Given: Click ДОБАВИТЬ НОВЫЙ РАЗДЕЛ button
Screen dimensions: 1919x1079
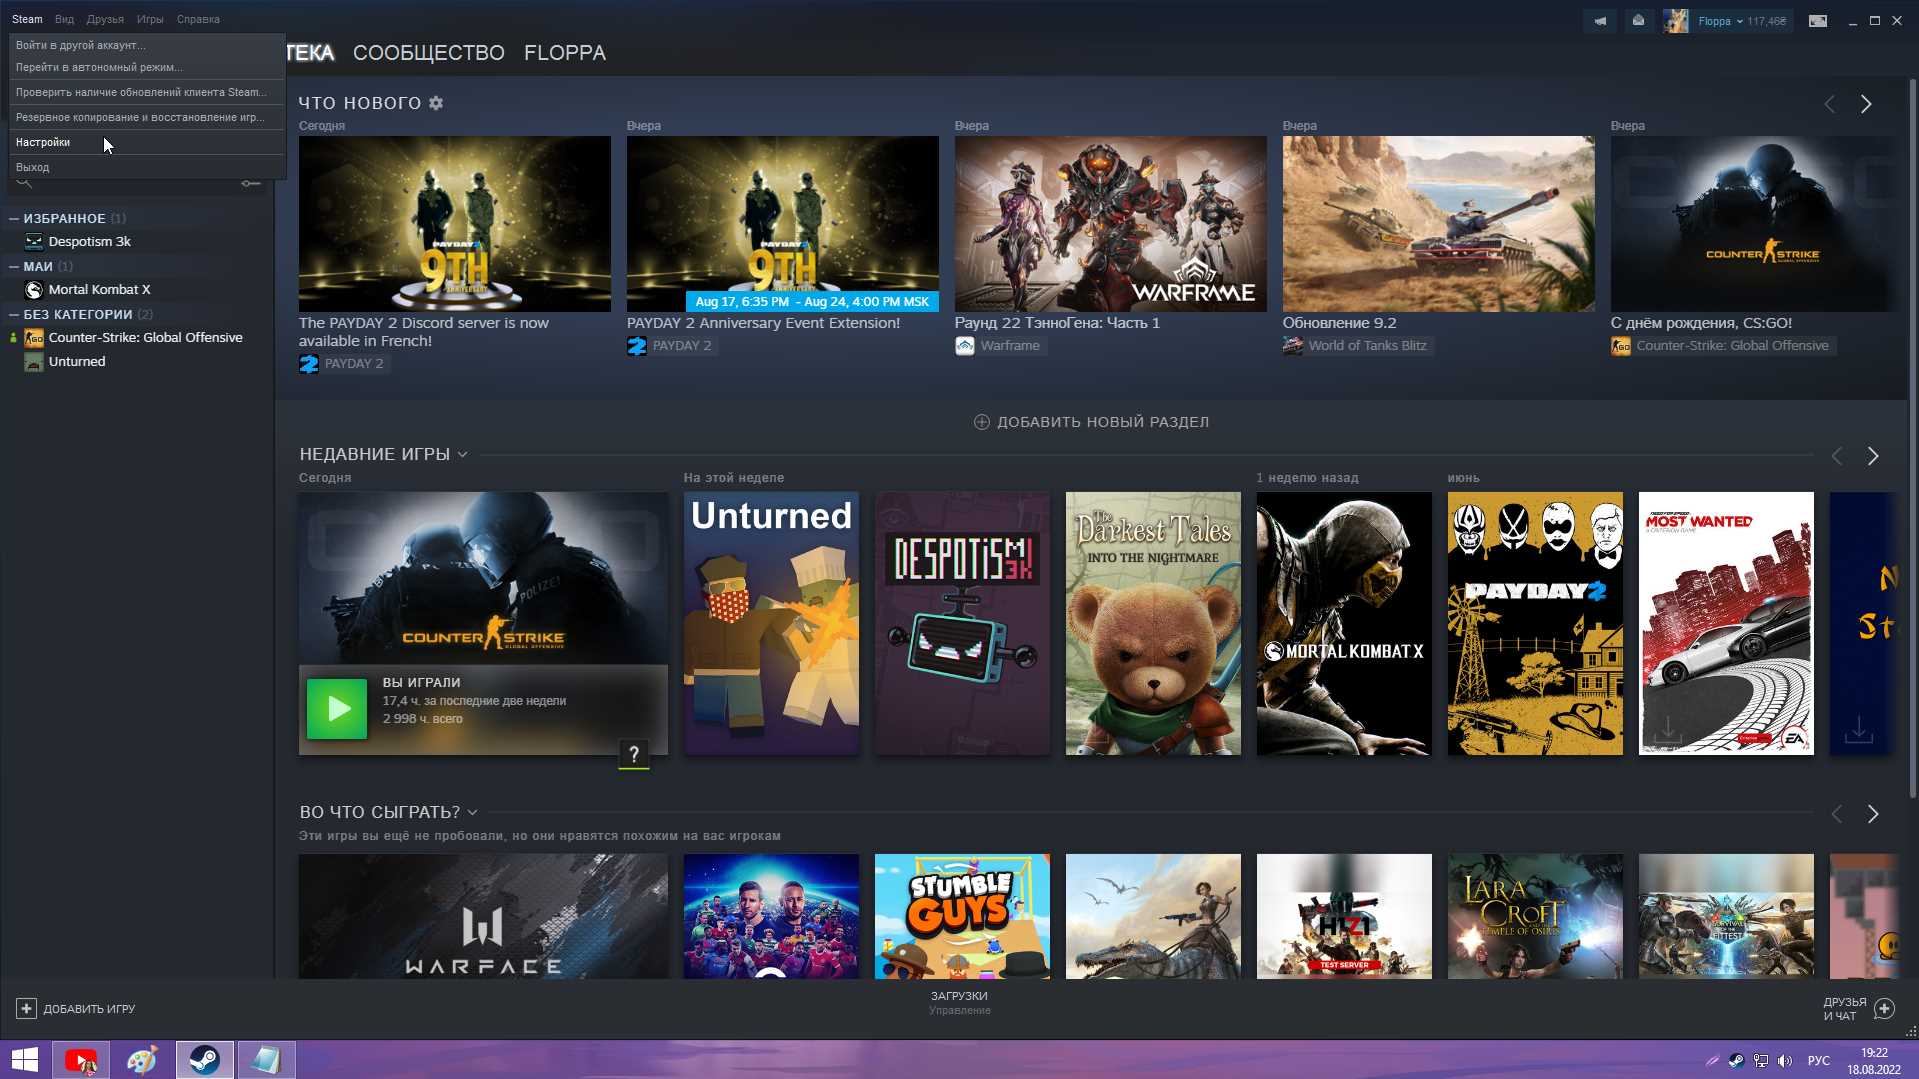Looking at the screenshot, I should click(1092, 422).
